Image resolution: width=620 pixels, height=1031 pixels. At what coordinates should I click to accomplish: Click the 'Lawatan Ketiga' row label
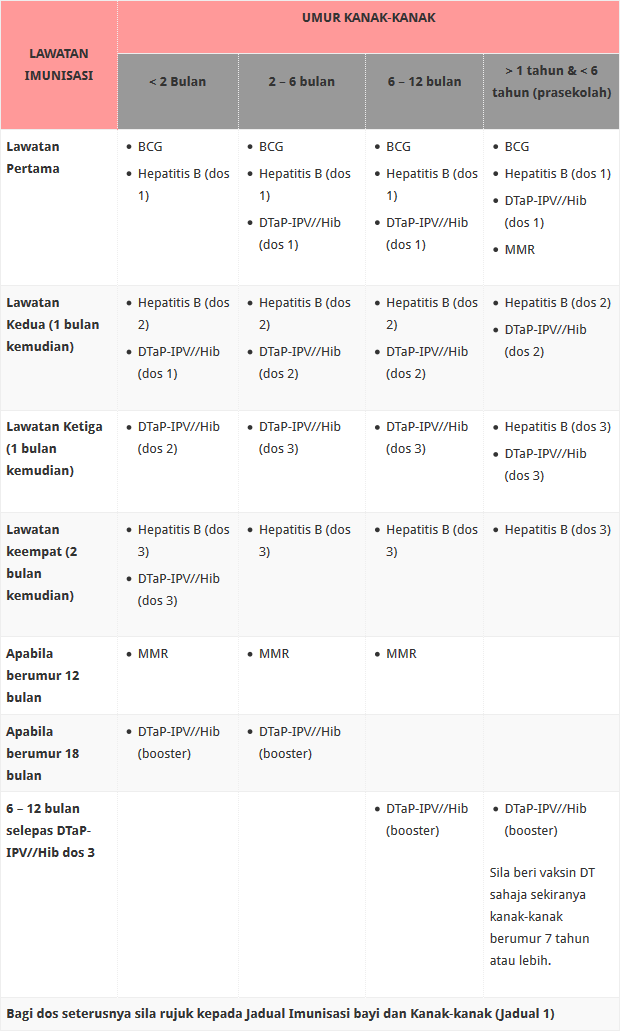coord(54,448)
